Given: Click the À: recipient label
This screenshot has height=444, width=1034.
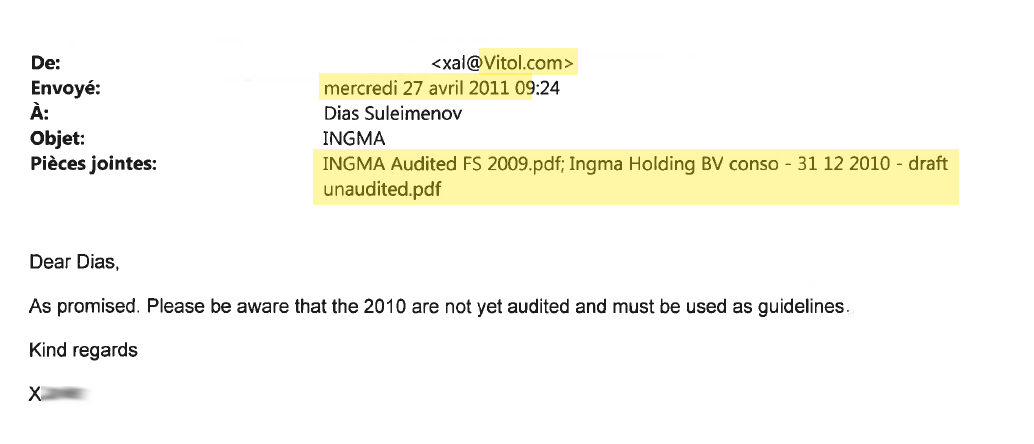Looking at the screenshot, I should 40,113.
